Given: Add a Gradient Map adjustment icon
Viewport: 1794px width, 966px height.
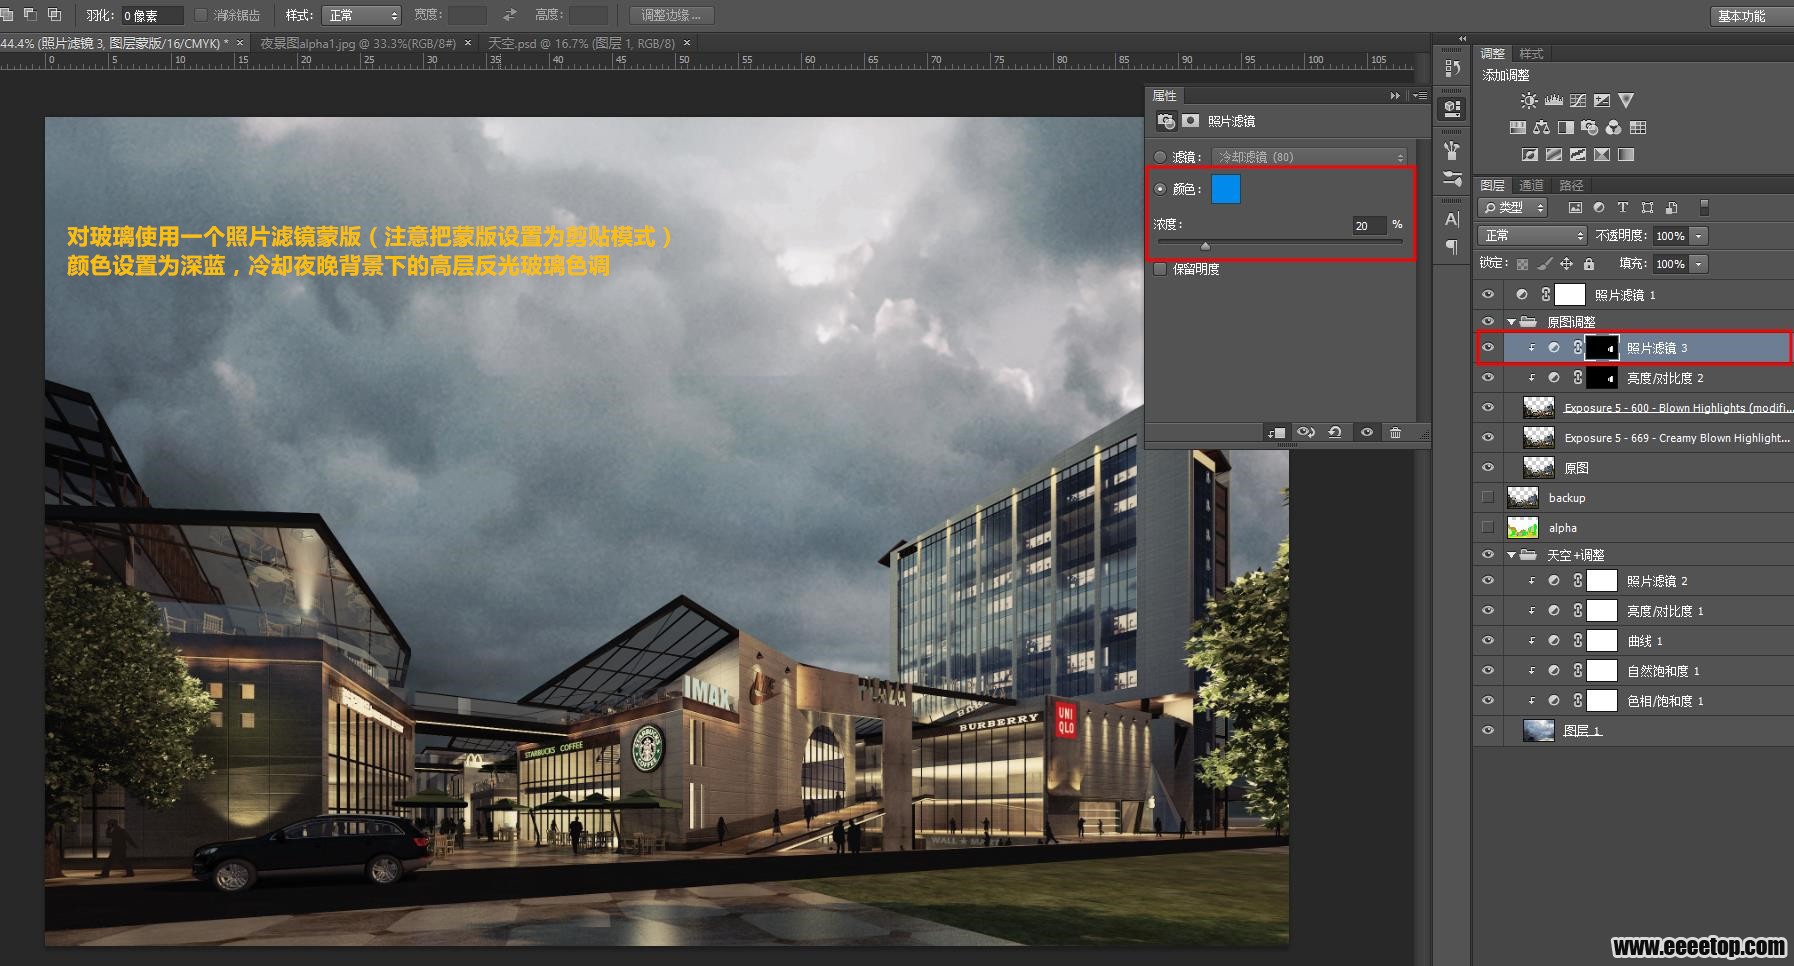Looking at the screenshot, I should [1626, 154].
